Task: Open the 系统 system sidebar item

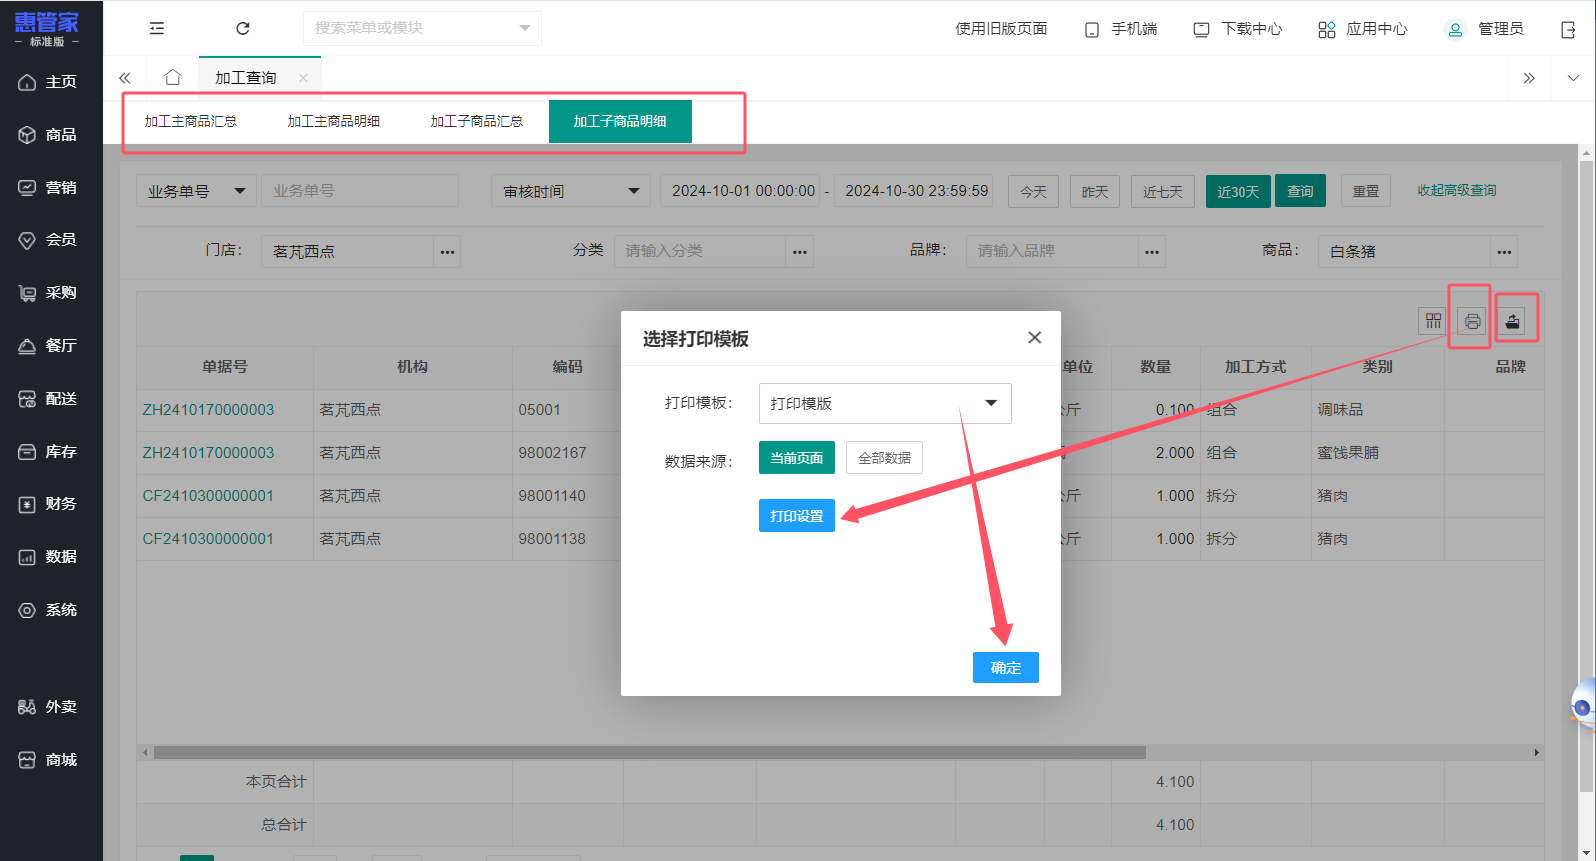Action: pyautogui.click(x=48, y=610)
